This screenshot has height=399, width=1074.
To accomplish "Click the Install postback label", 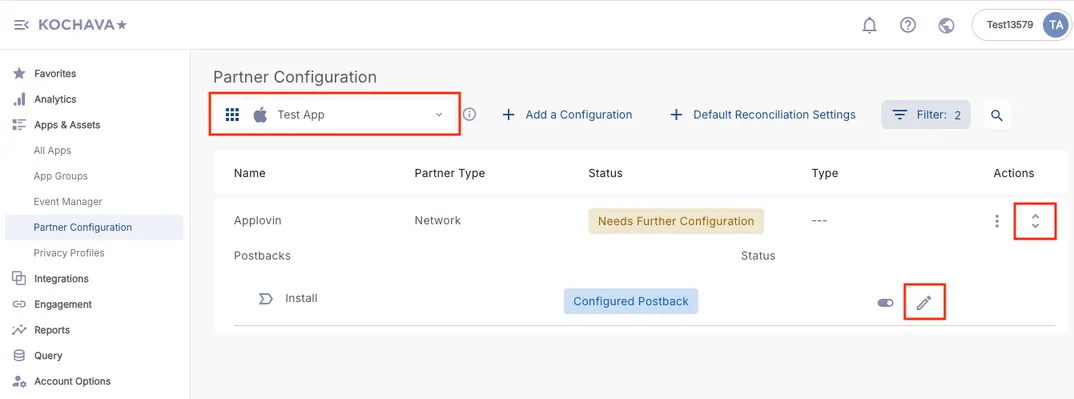I will click(301, 298).
